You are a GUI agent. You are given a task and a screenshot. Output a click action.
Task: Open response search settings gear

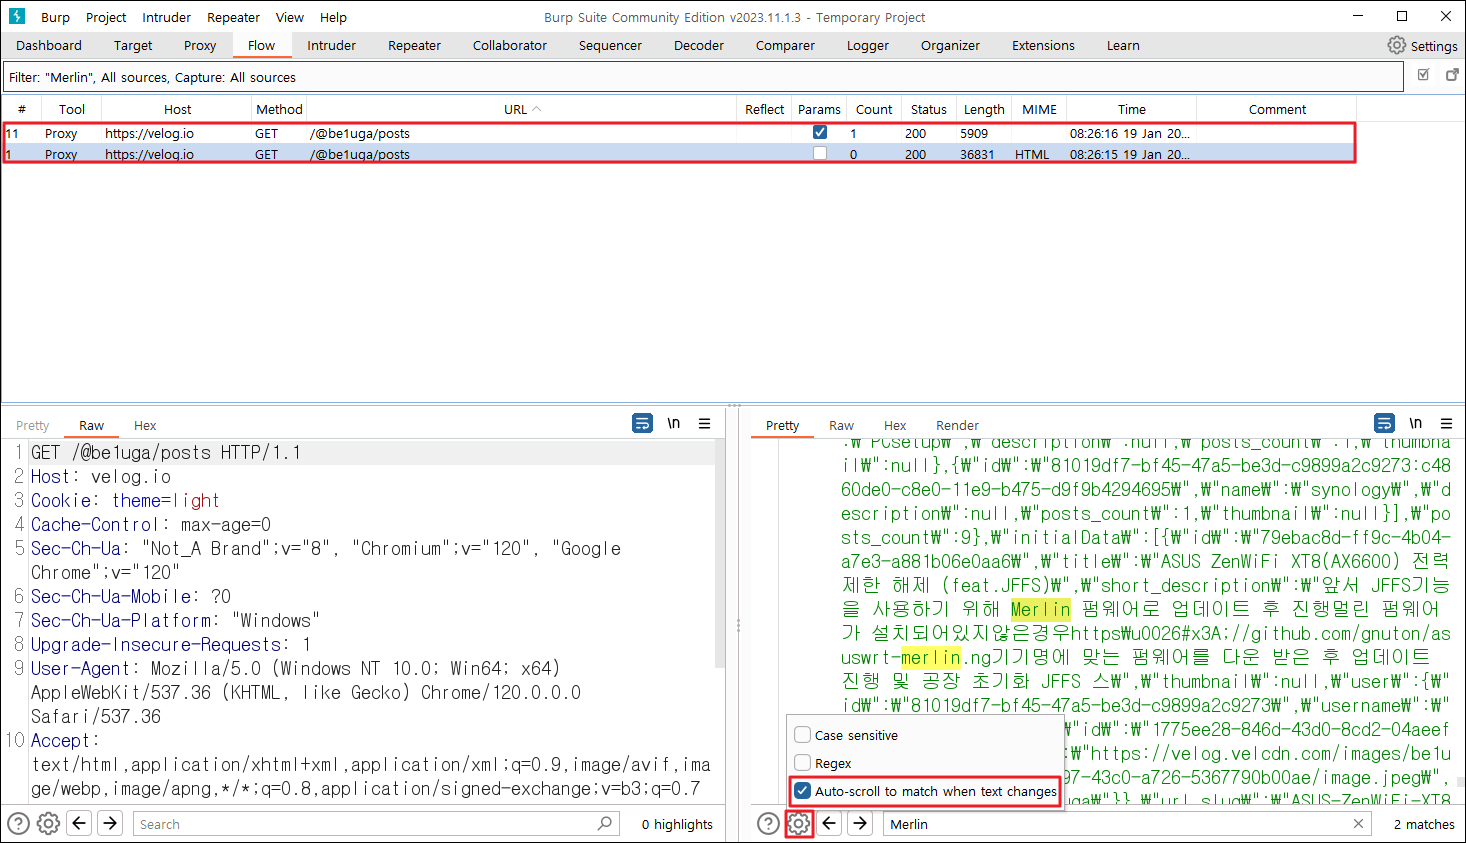[x=798, y=824]
